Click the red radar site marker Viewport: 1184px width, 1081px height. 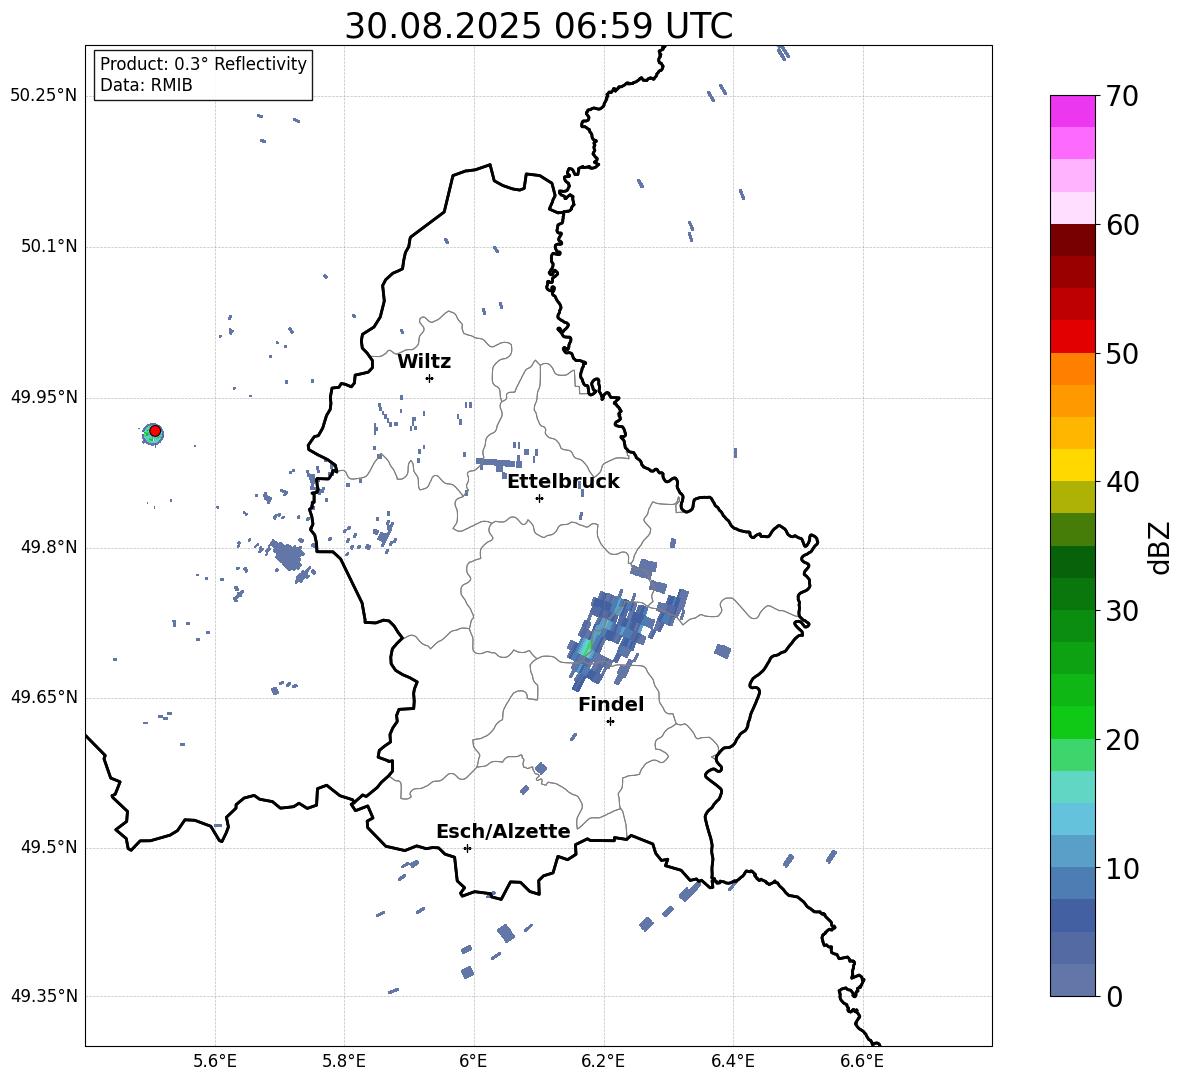(155, 431)
